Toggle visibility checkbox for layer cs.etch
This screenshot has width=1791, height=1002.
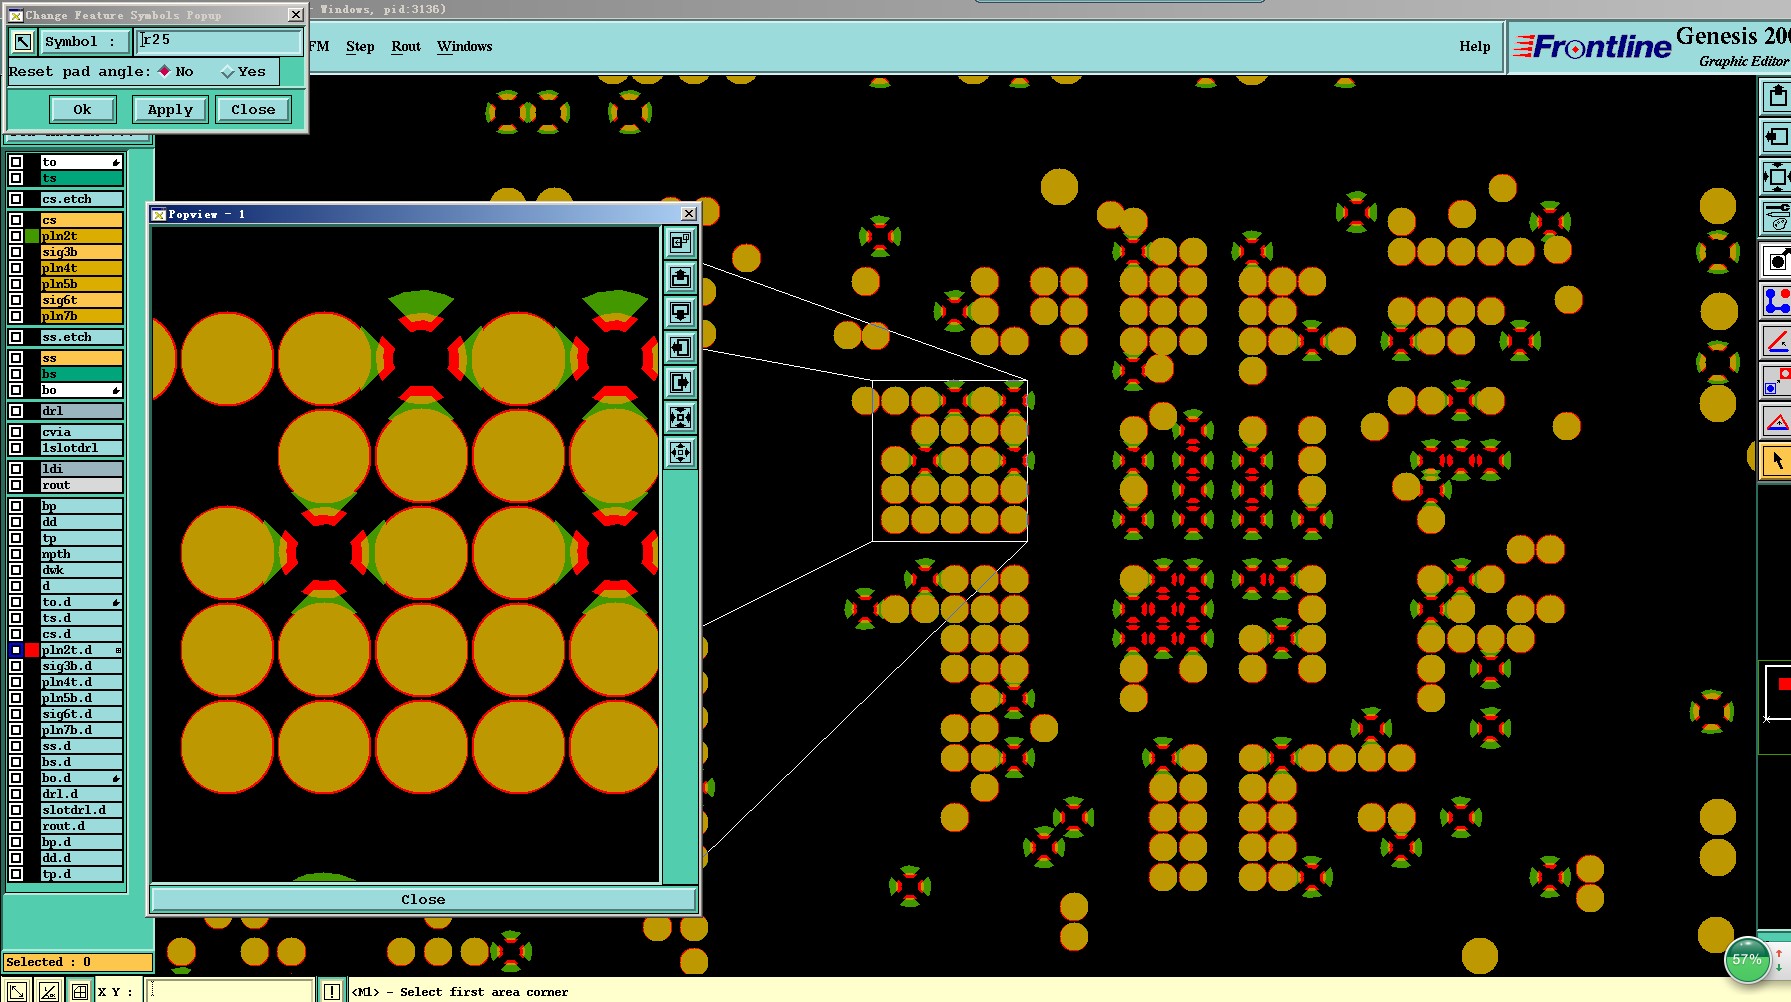click(x=16, y=199)
